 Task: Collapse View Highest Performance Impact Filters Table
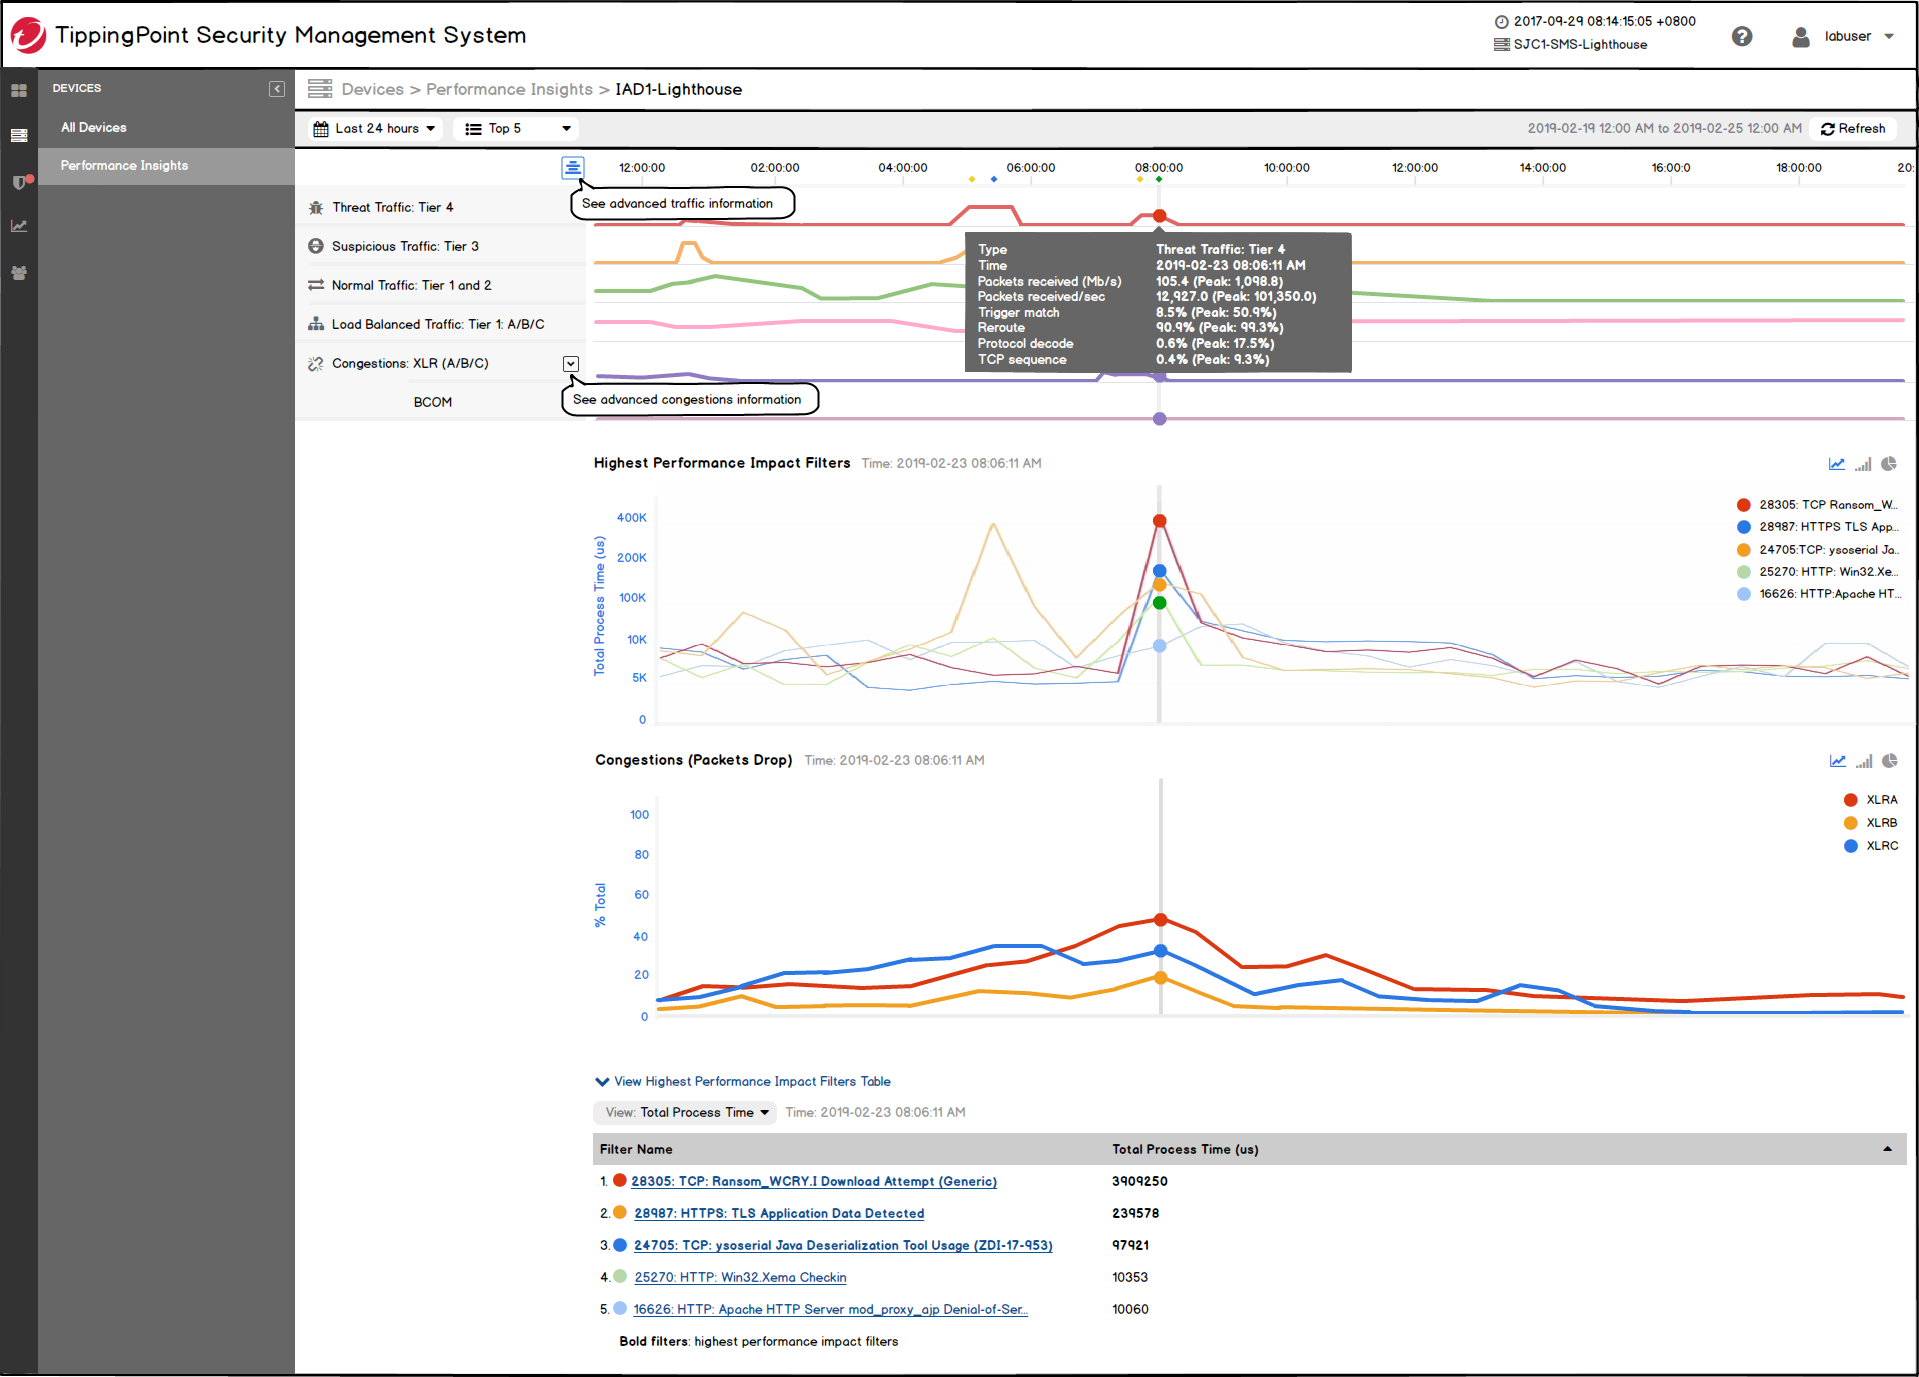[742, 1081]
